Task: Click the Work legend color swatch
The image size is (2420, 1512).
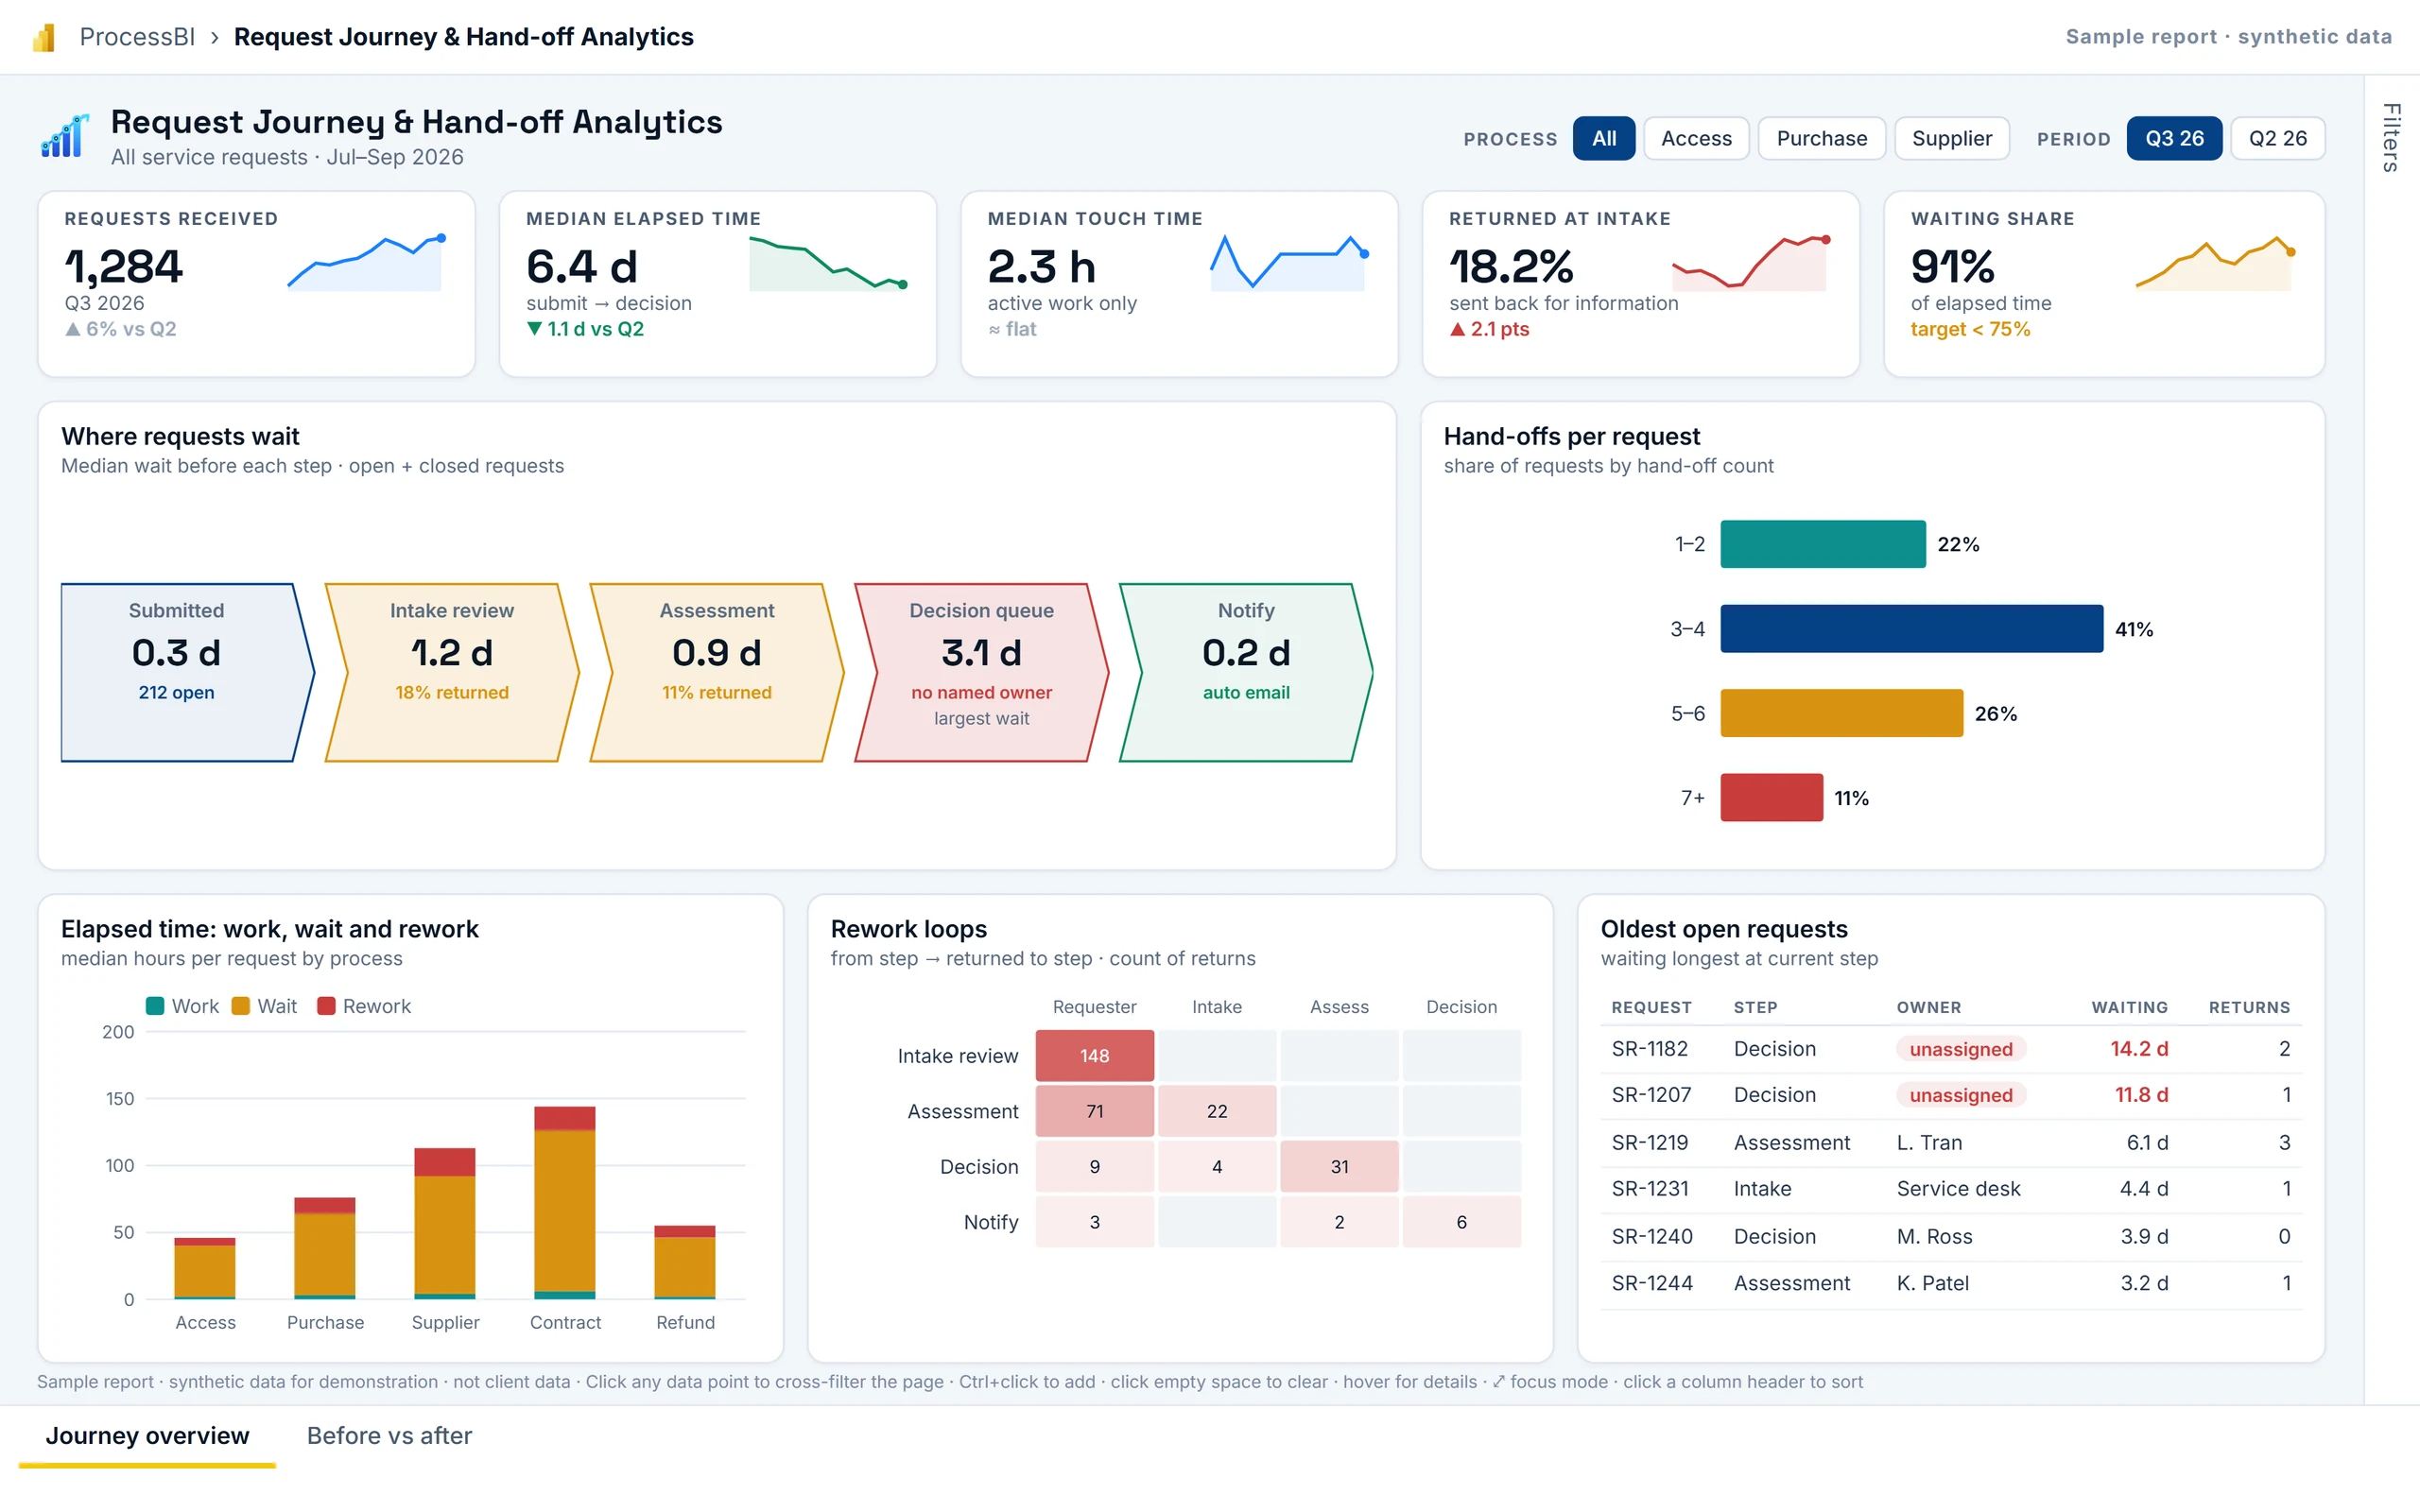Action: pyautogui.click(x=155, y=1006)
